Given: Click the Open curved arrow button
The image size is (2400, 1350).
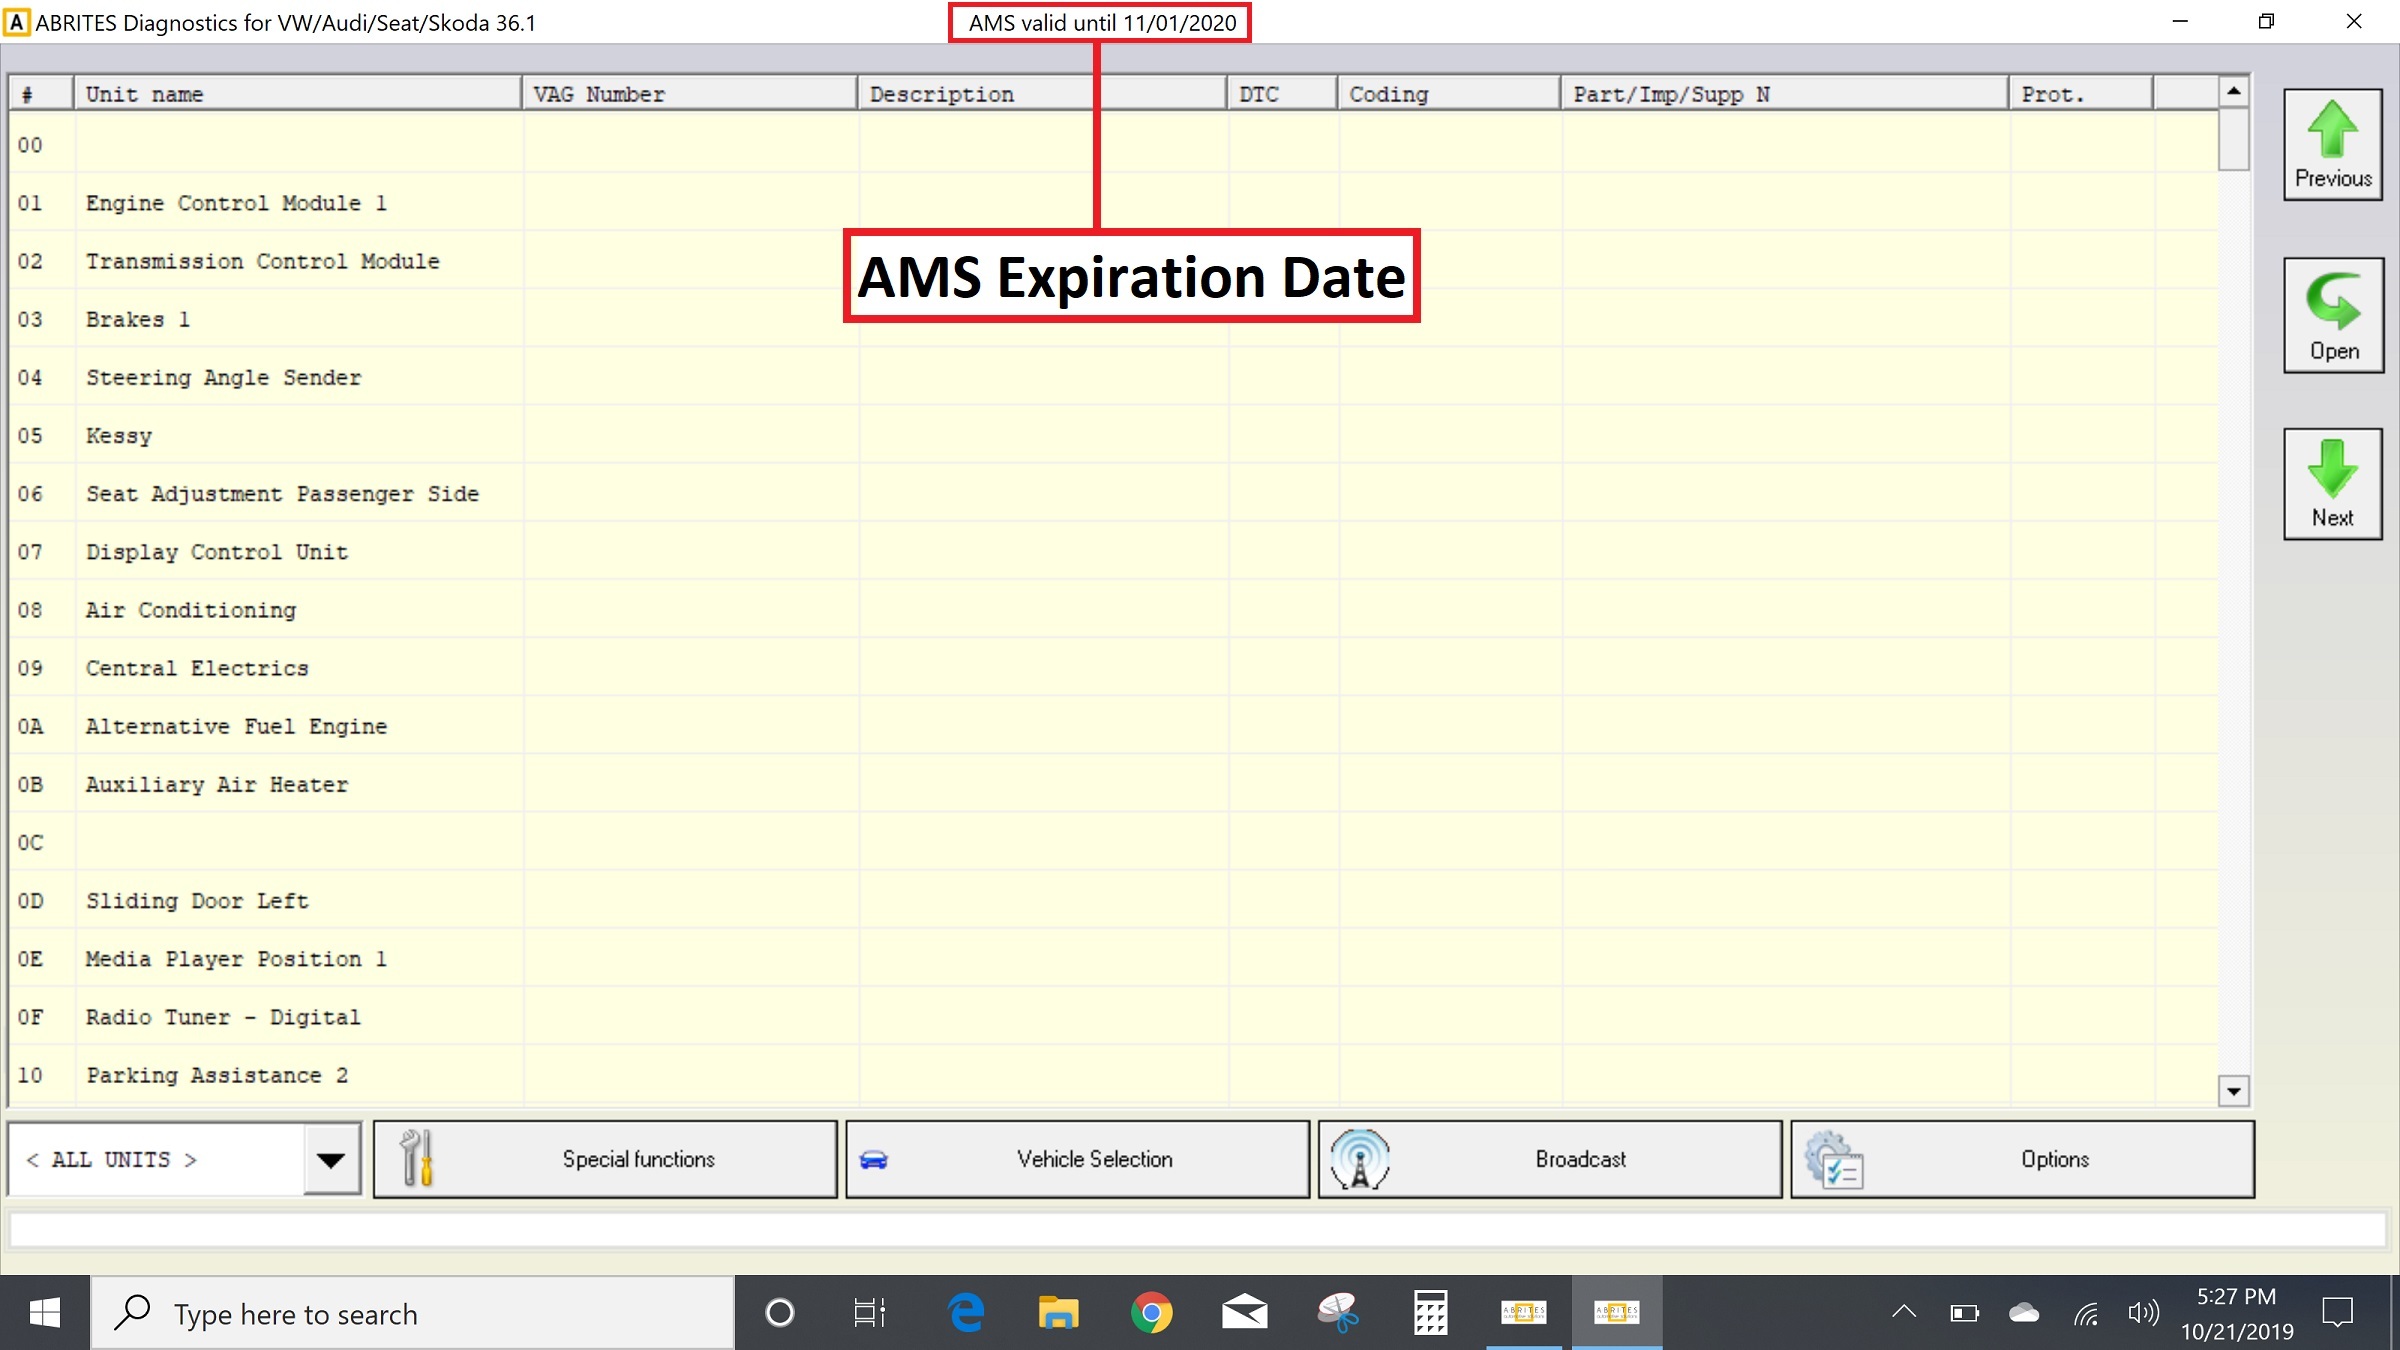Looking at the screenshot, I should [2332, 316].
